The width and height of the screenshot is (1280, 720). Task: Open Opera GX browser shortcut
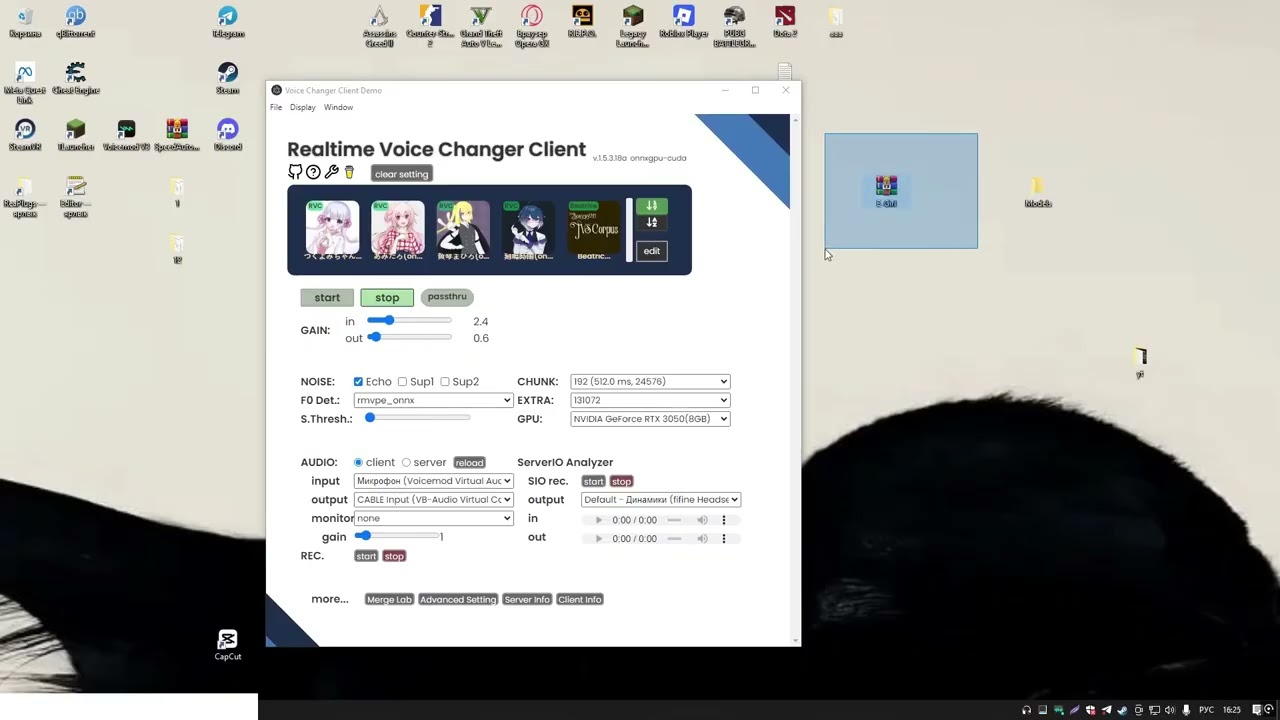tap(532, 26)
